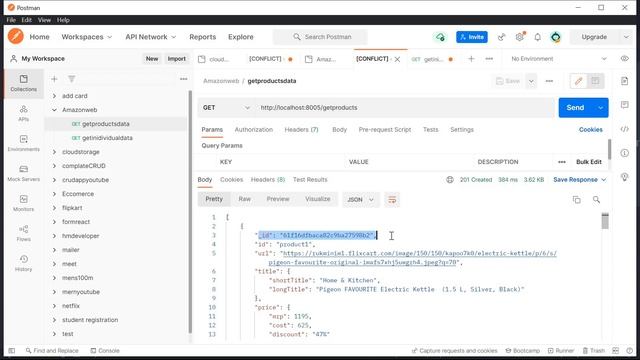Open the History sidebar panel
The height and width of the screenshot is (360, 640).
(x=23, y=263)
